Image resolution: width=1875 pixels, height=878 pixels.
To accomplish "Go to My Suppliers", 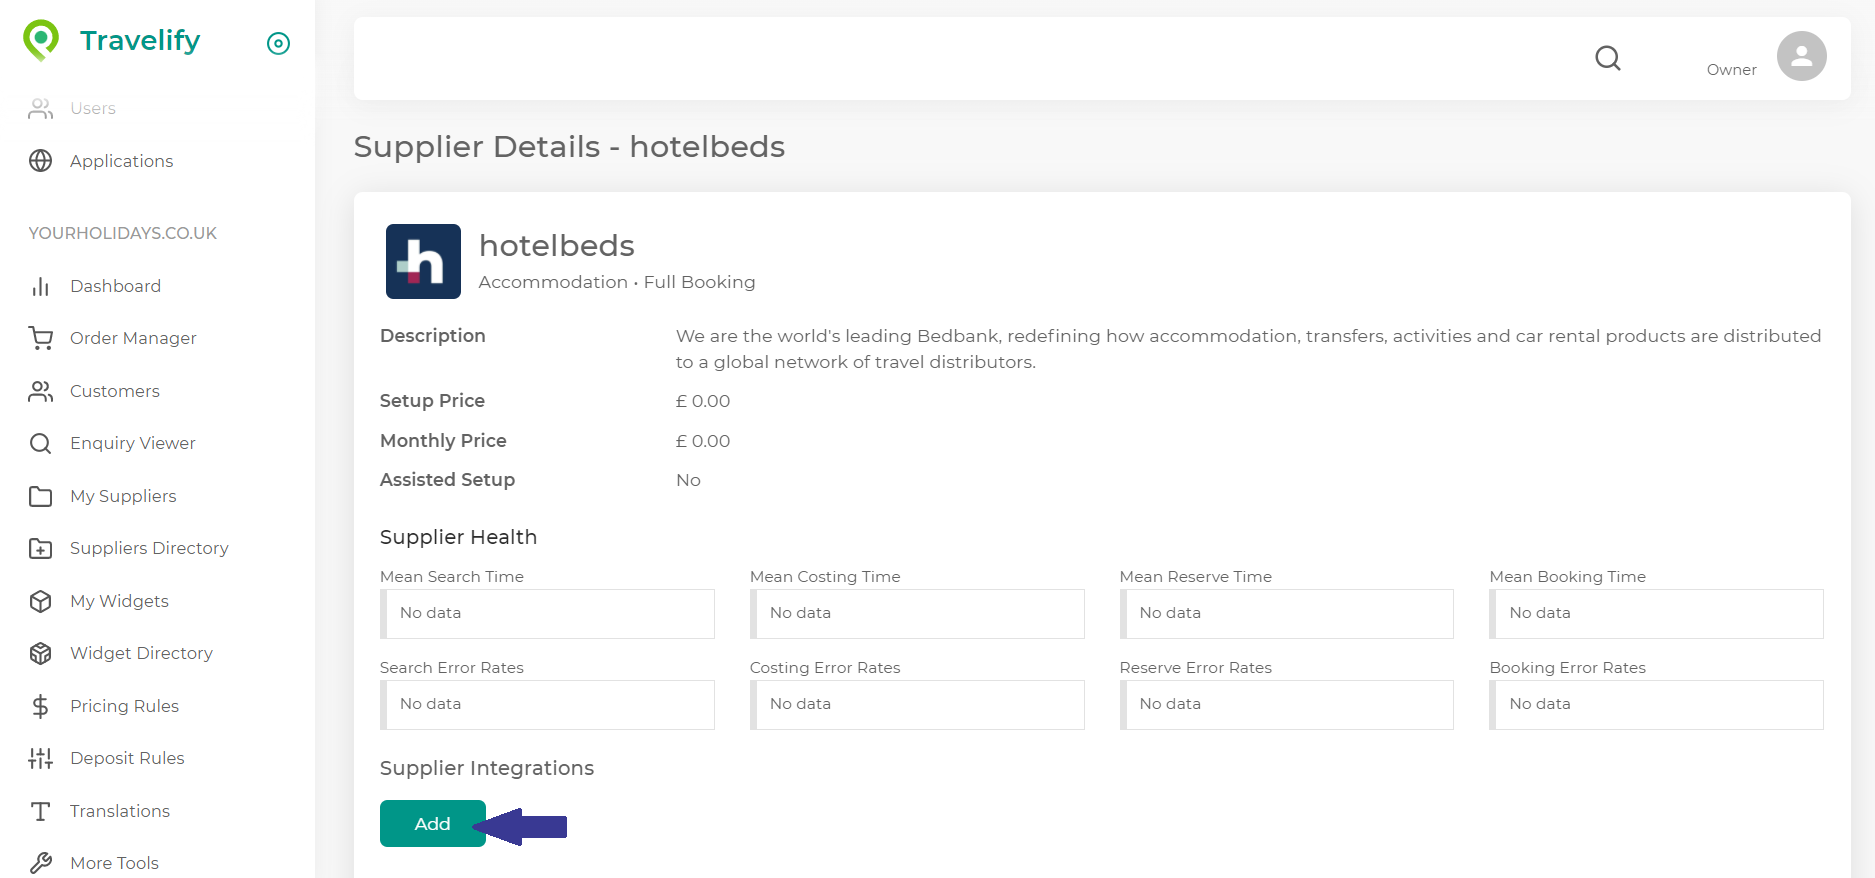I will [122, 496].
